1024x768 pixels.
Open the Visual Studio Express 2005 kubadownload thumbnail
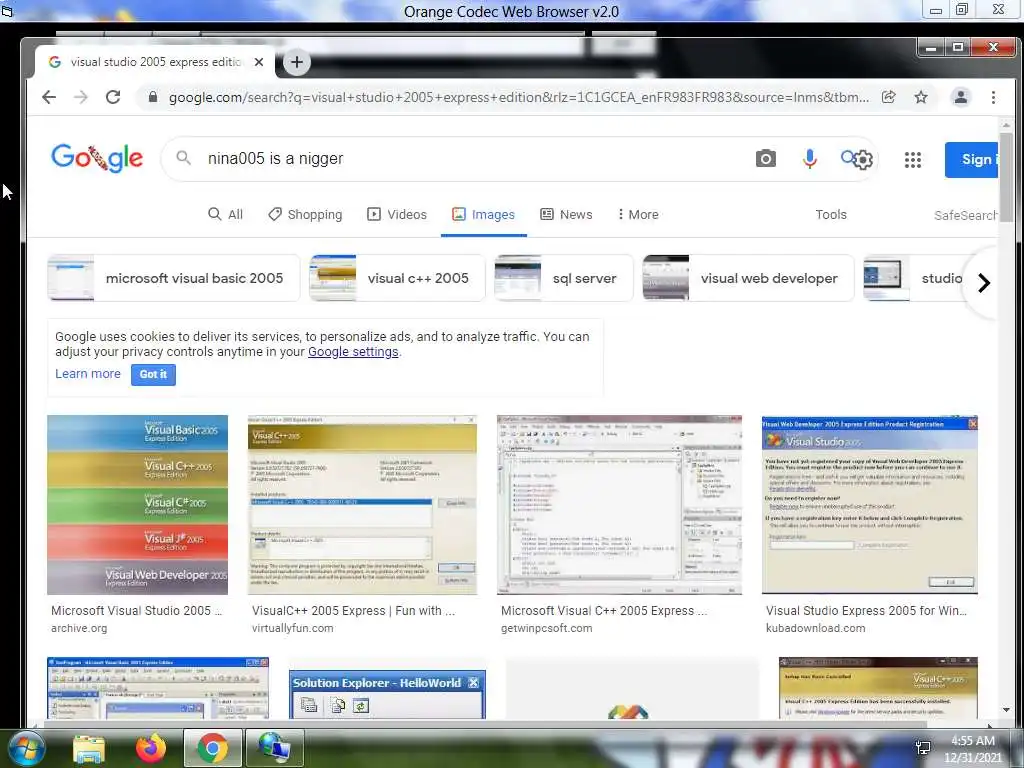[869, 505]
